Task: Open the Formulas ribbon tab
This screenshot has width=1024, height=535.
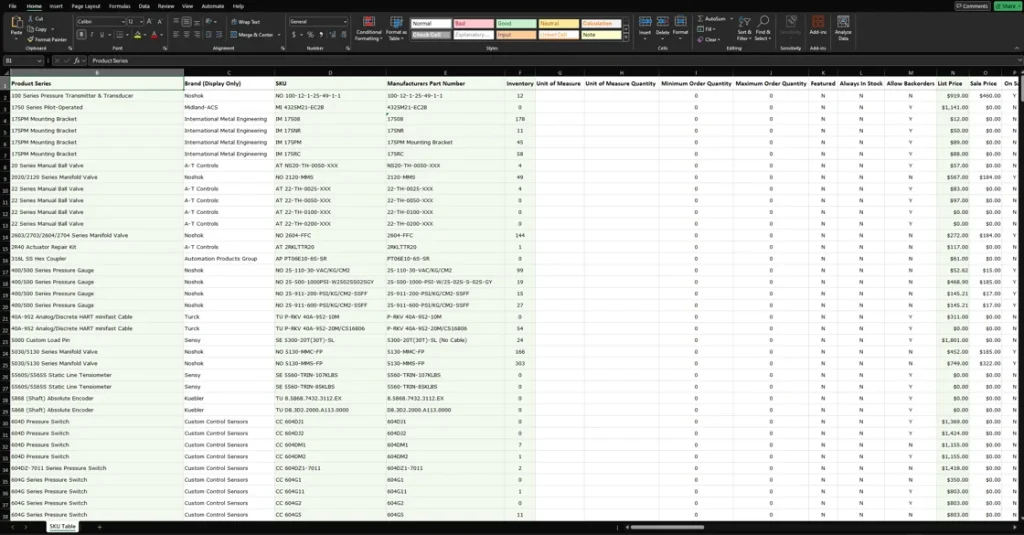Action: pos(119,6)
